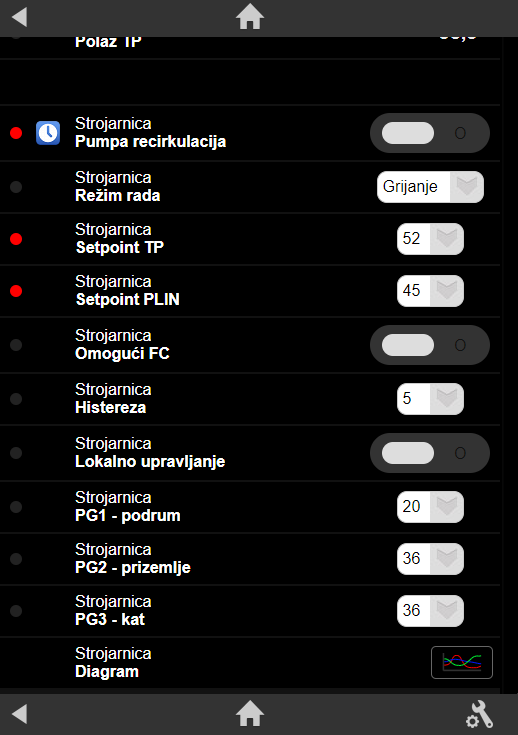Open the Režim rada Grijanje dropdown
518x735 pixels.
coord(430,187)
